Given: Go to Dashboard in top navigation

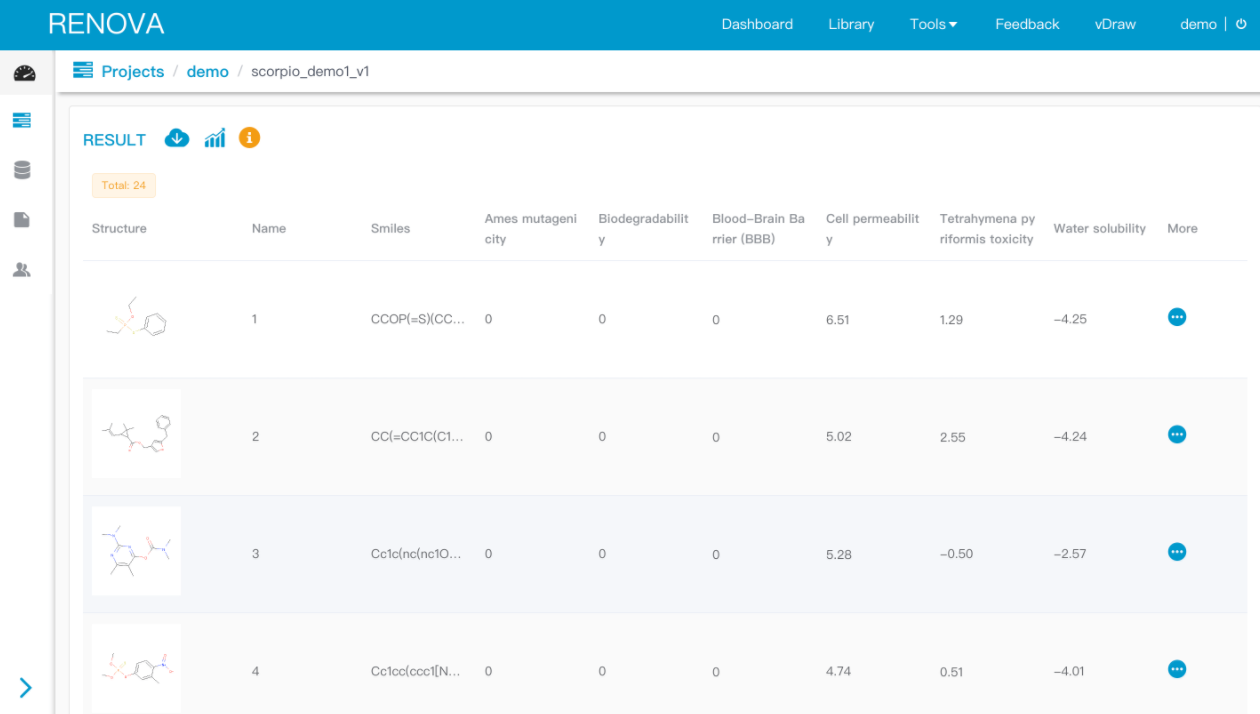Looking at the screenshot, I should tap(757, 24).
